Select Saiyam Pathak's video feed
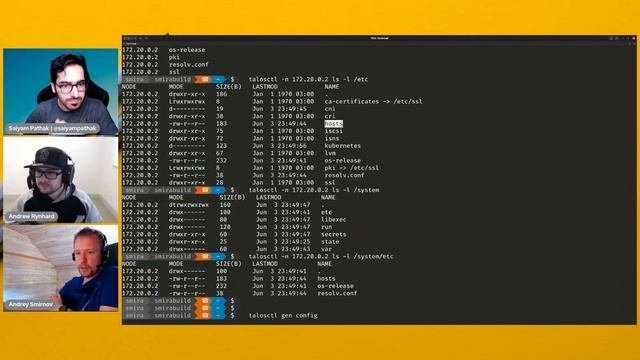 [x=60, y=91]
